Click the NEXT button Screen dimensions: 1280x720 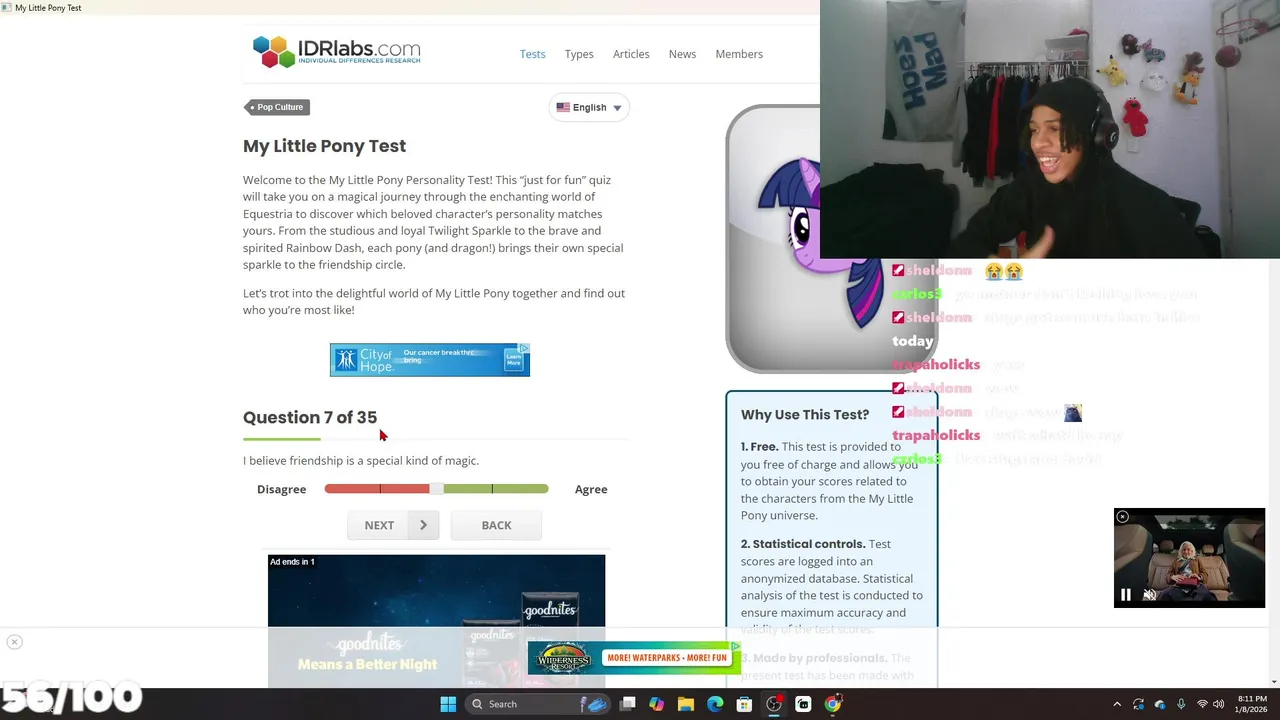tap(392, 525)
